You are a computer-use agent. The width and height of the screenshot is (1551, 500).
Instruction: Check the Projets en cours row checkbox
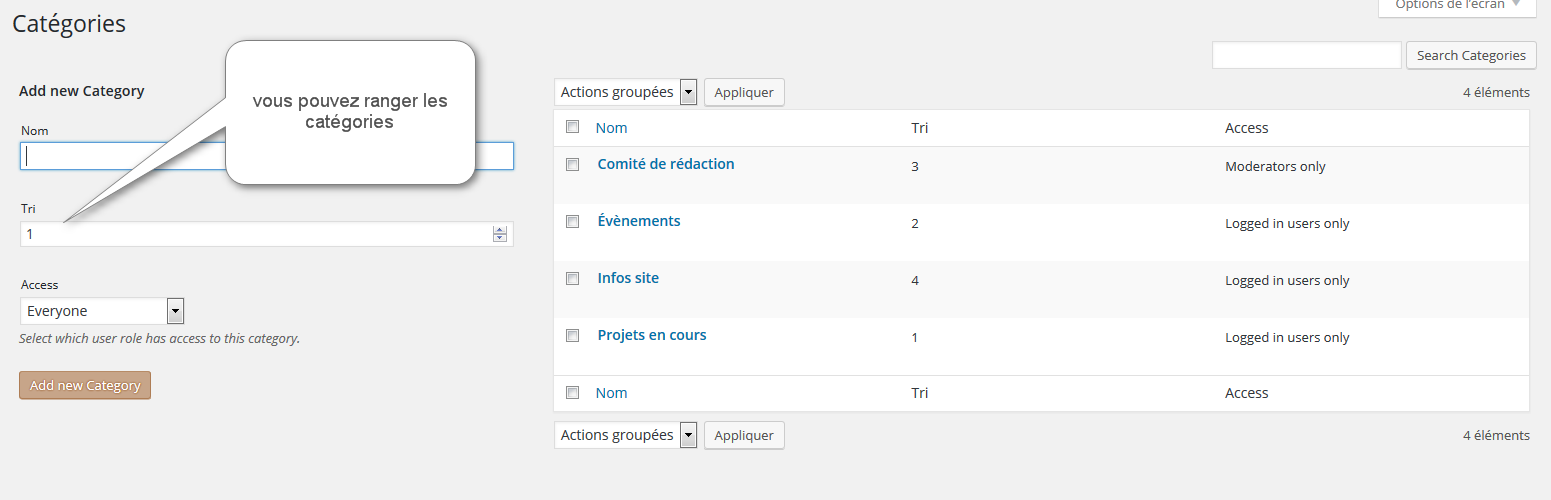[573, 335]
